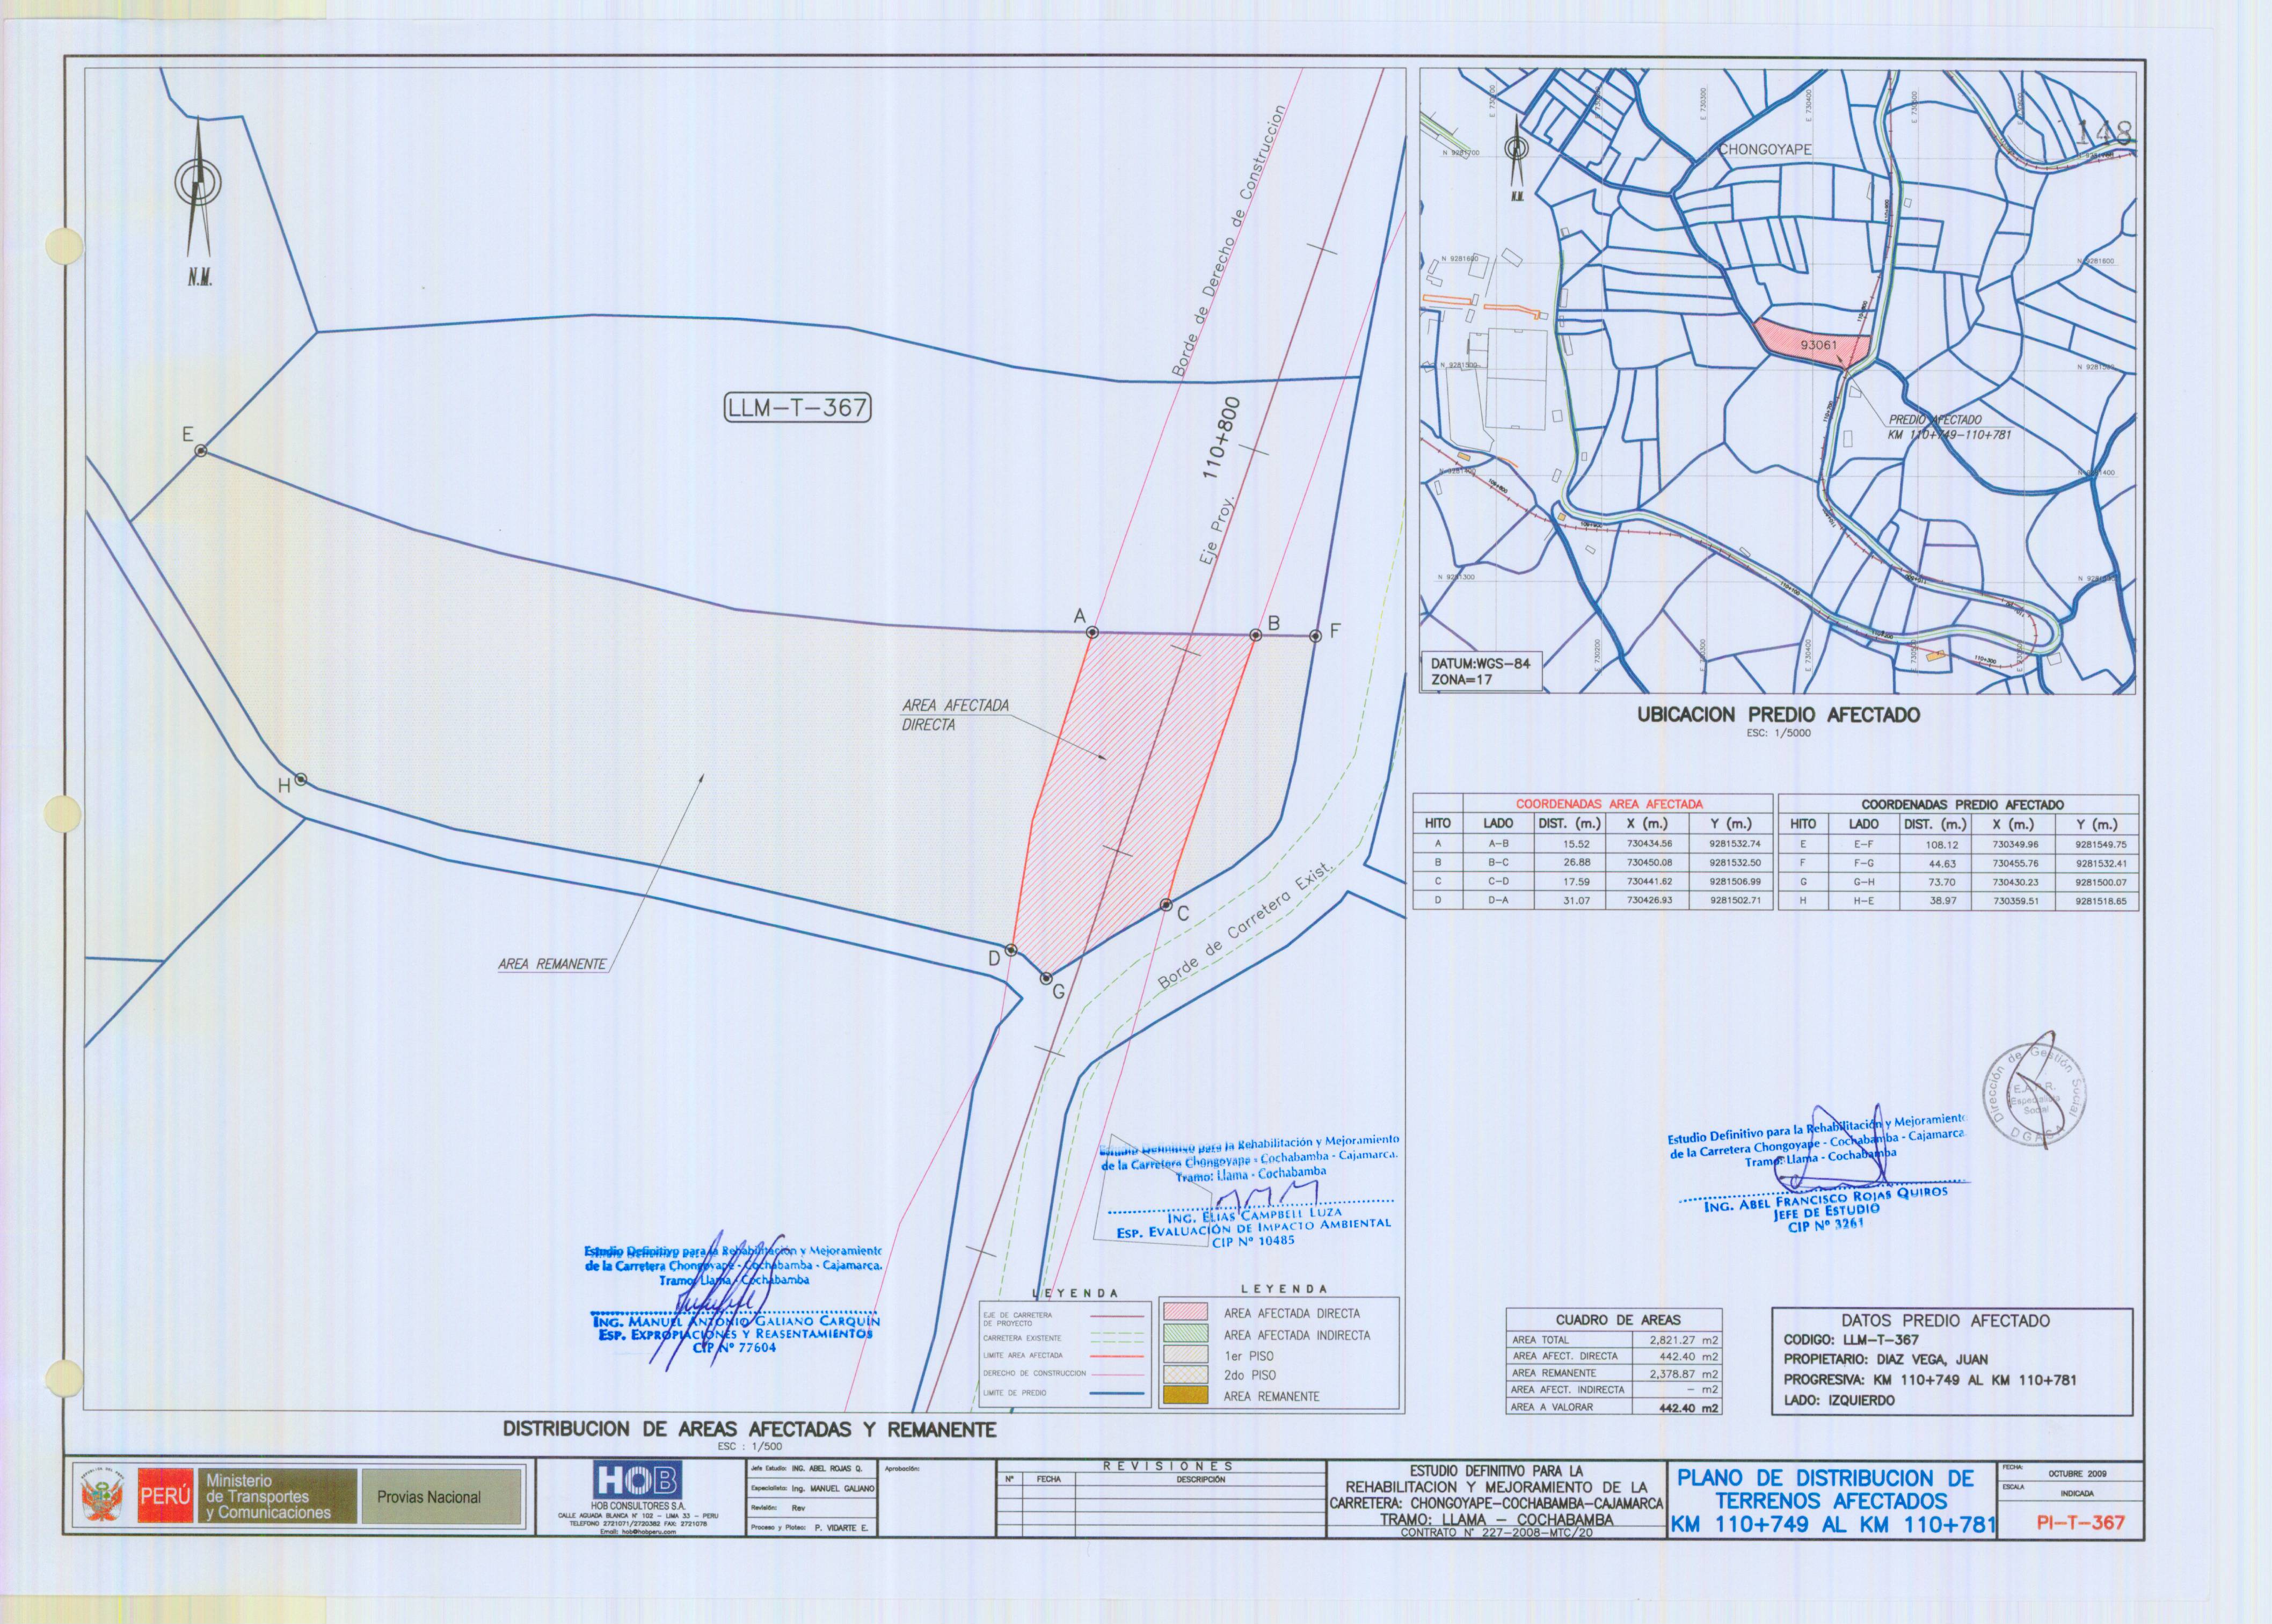Select survey marker point D

(1011, 950)
